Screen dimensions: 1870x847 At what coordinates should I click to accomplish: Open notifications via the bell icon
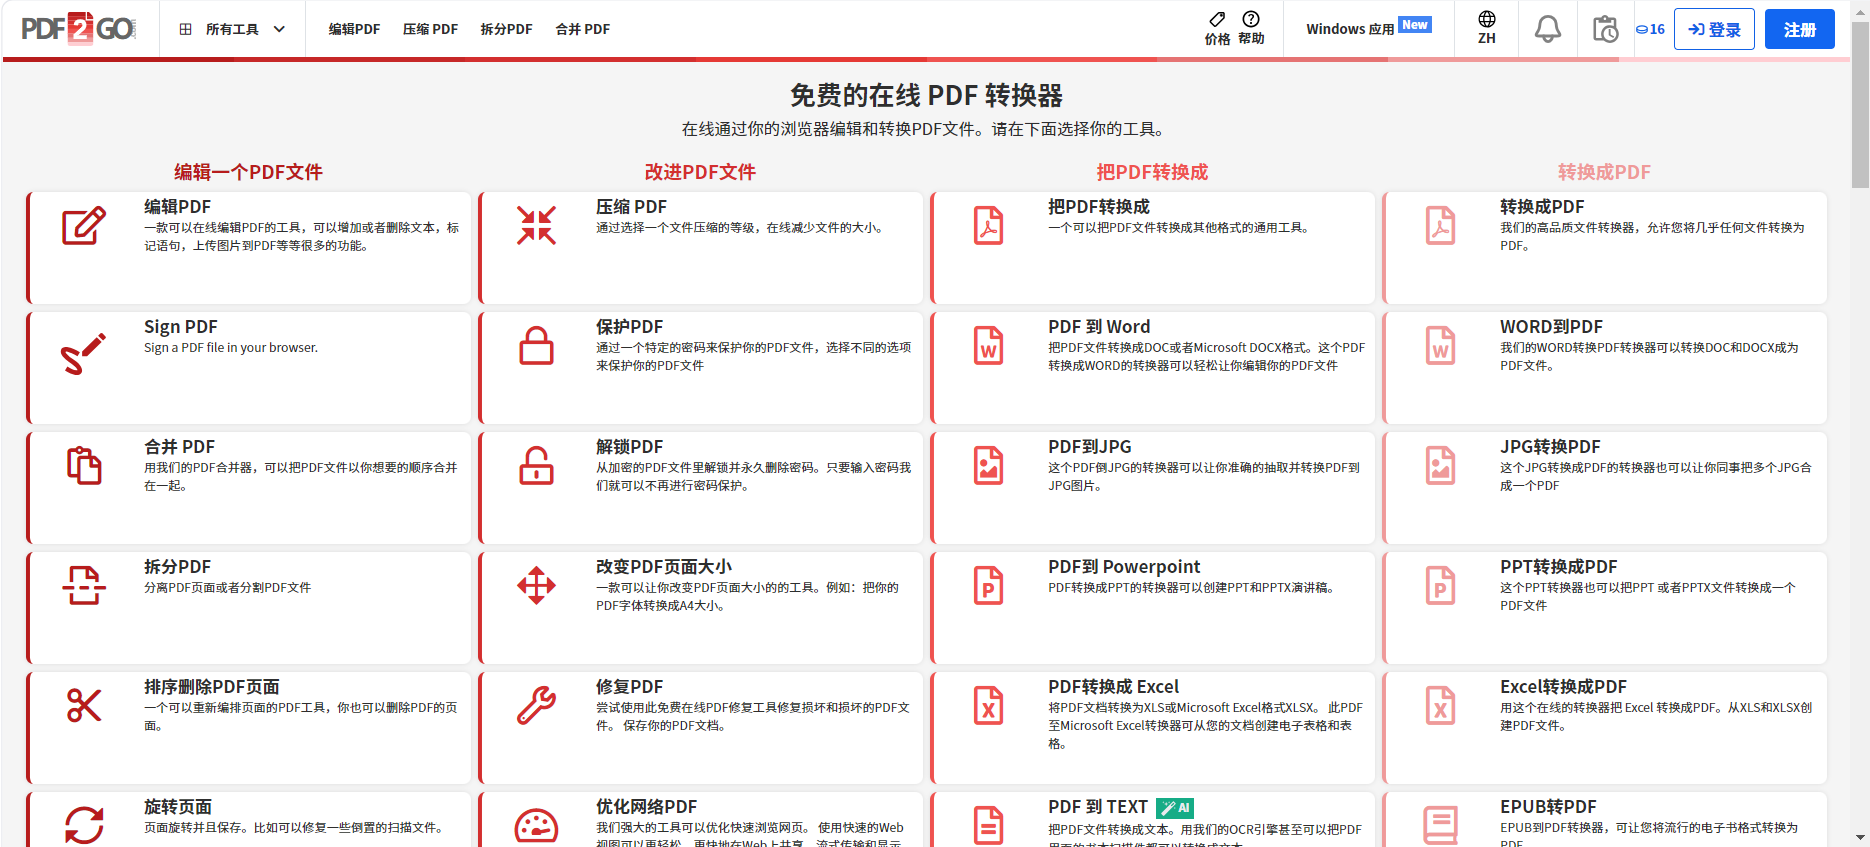[1547, 29]
